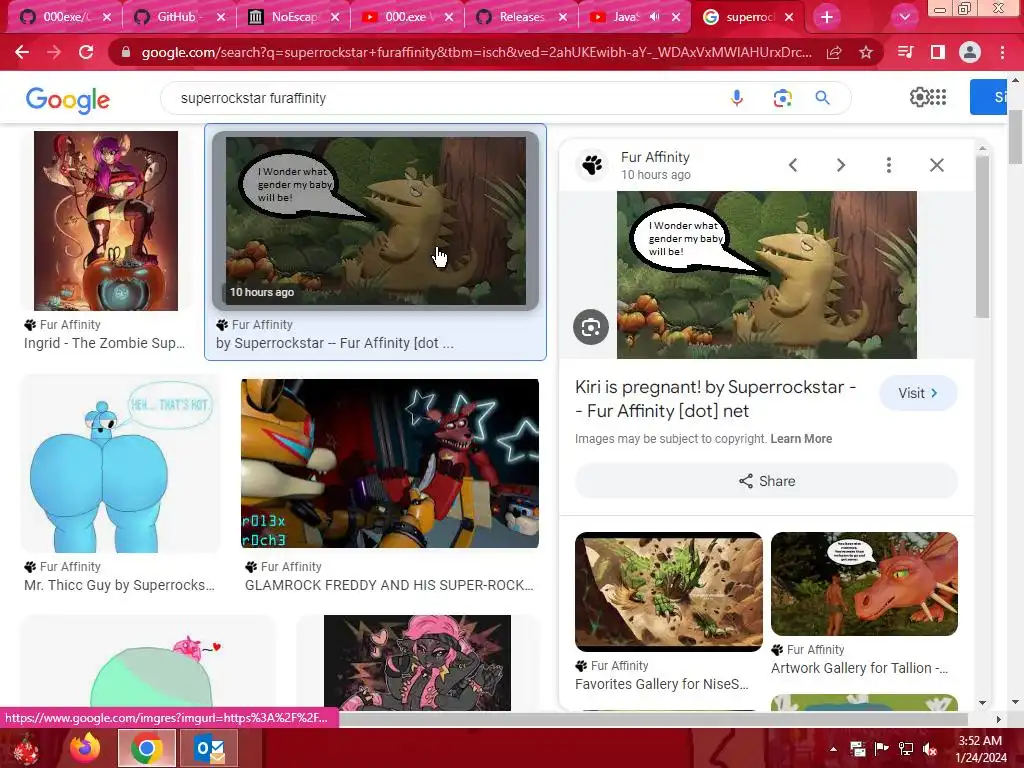Screen dimensions: 1024x768
Task: Open the Ingrid Zombie thumbnail
Action: [x=106, y=221]
